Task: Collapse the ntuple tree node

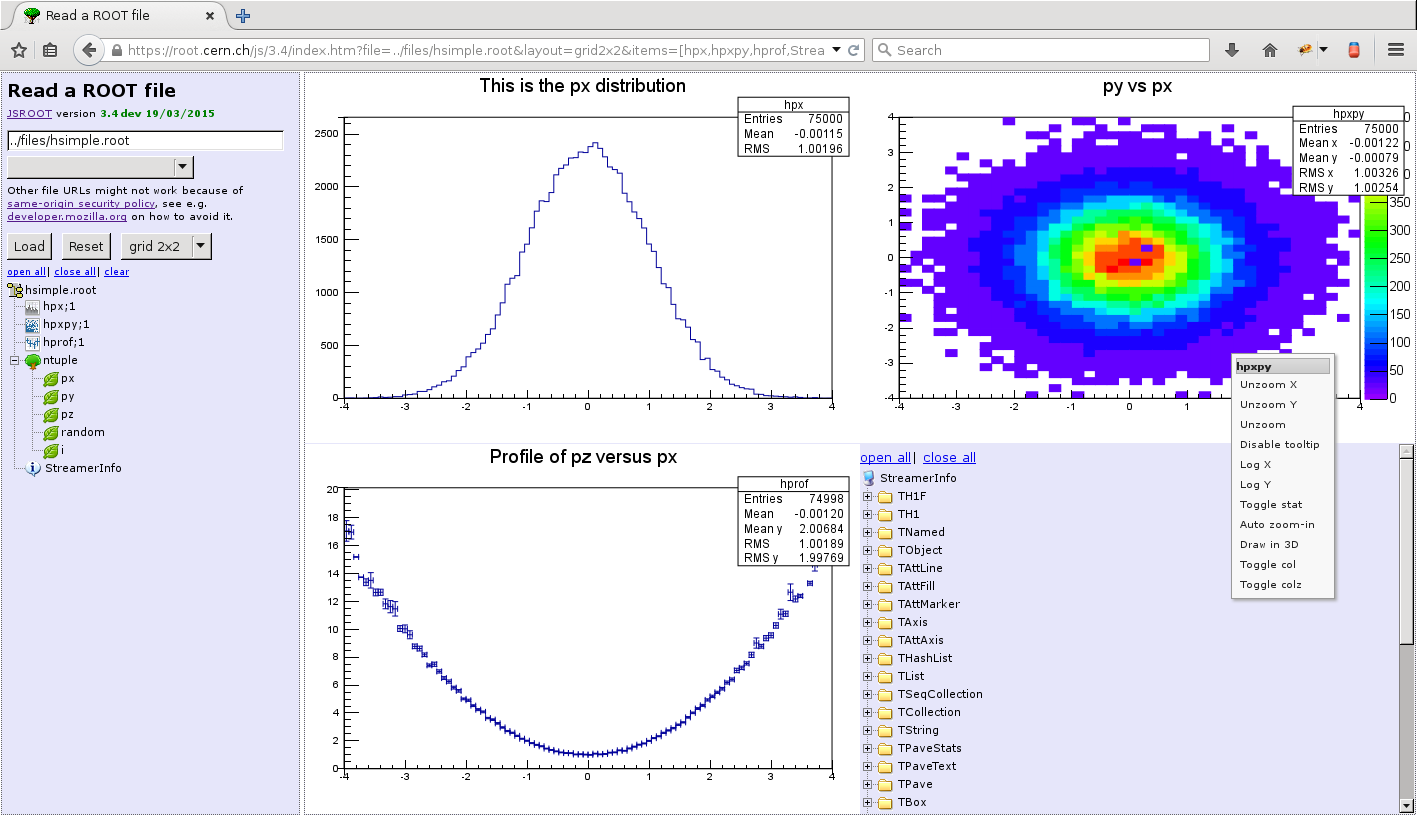Action: [15, 361]
